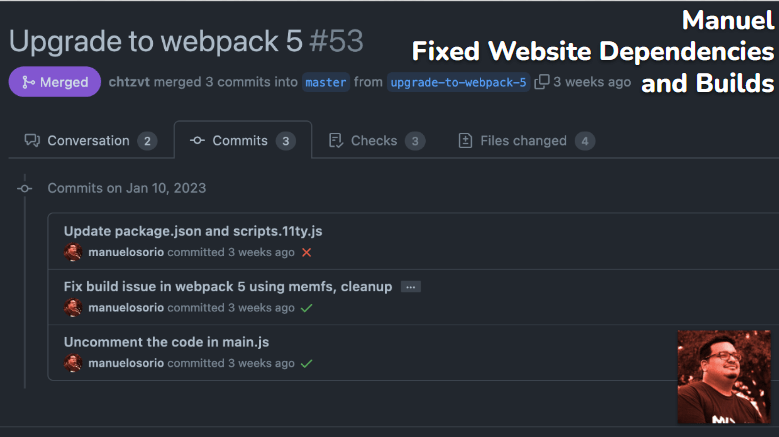Click the red X status on first commit
The width and height of the screenshot is (779, 437).
tap(307, 253)
